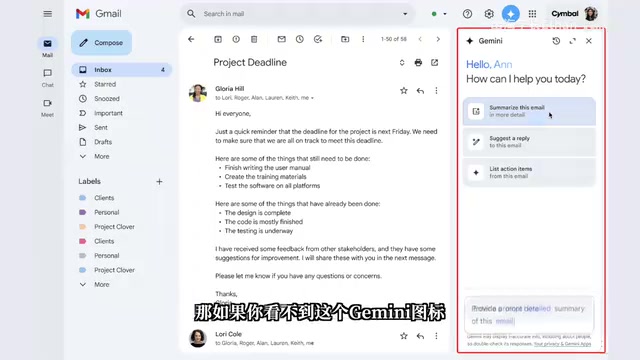Image resolution: width=640 pixels, height=360 pixels.
Task: Open email in a new window
Action: 434,62
